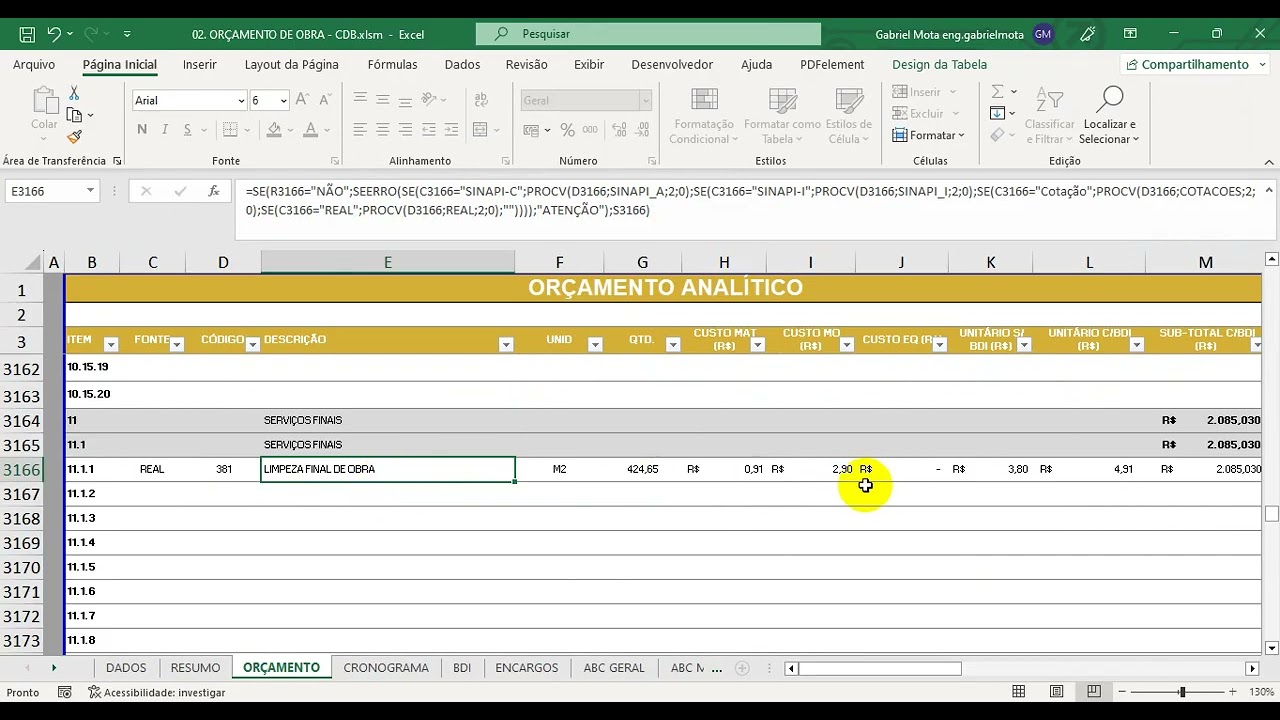Toggle merge and center cells

click(480, 130)
